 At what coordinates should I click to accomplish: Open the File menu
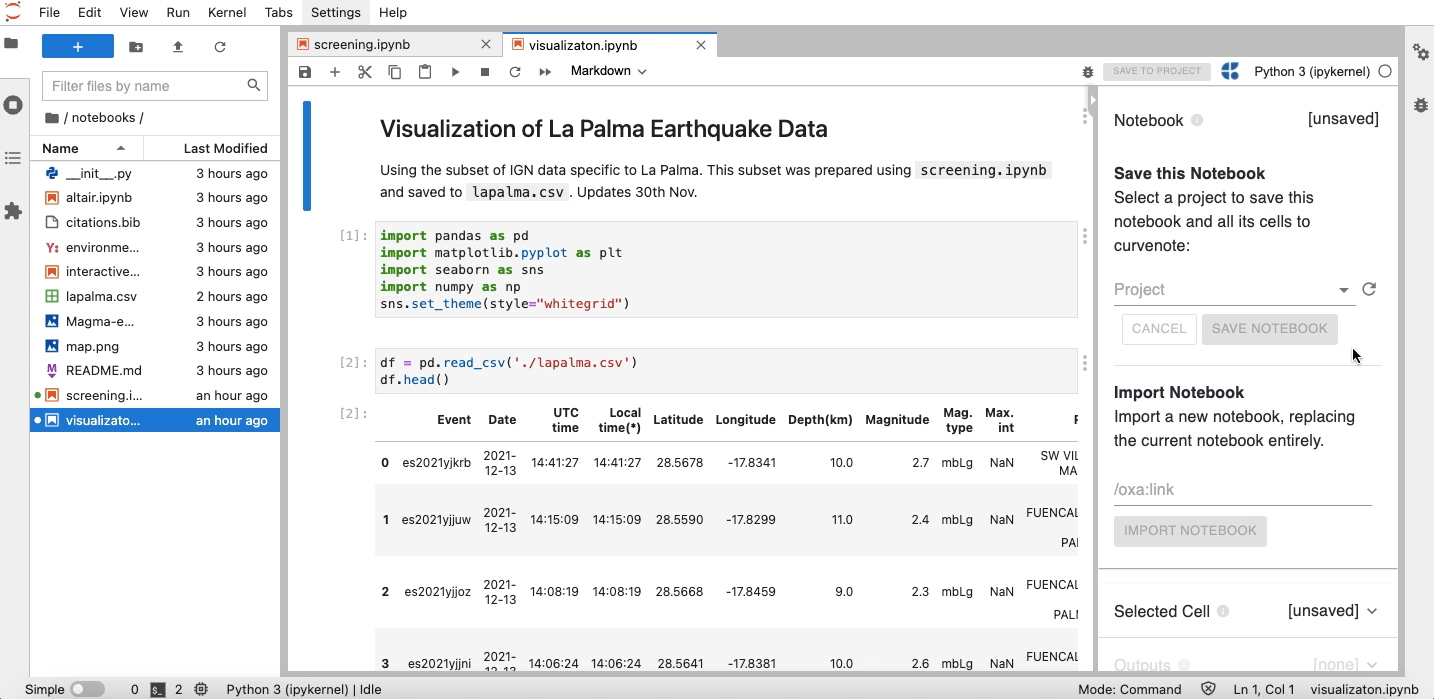(x=49, y=12)
